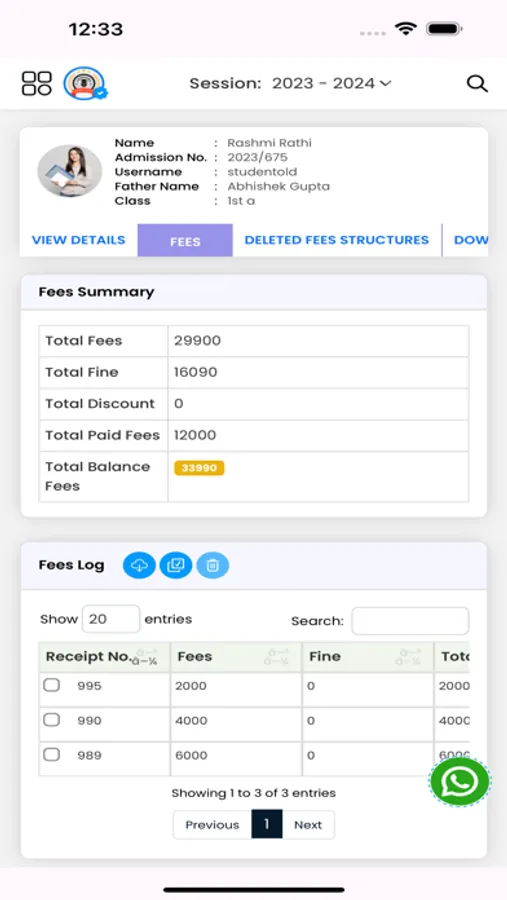
Task: Select page 1 in pagination
Action: click(266, 825)
